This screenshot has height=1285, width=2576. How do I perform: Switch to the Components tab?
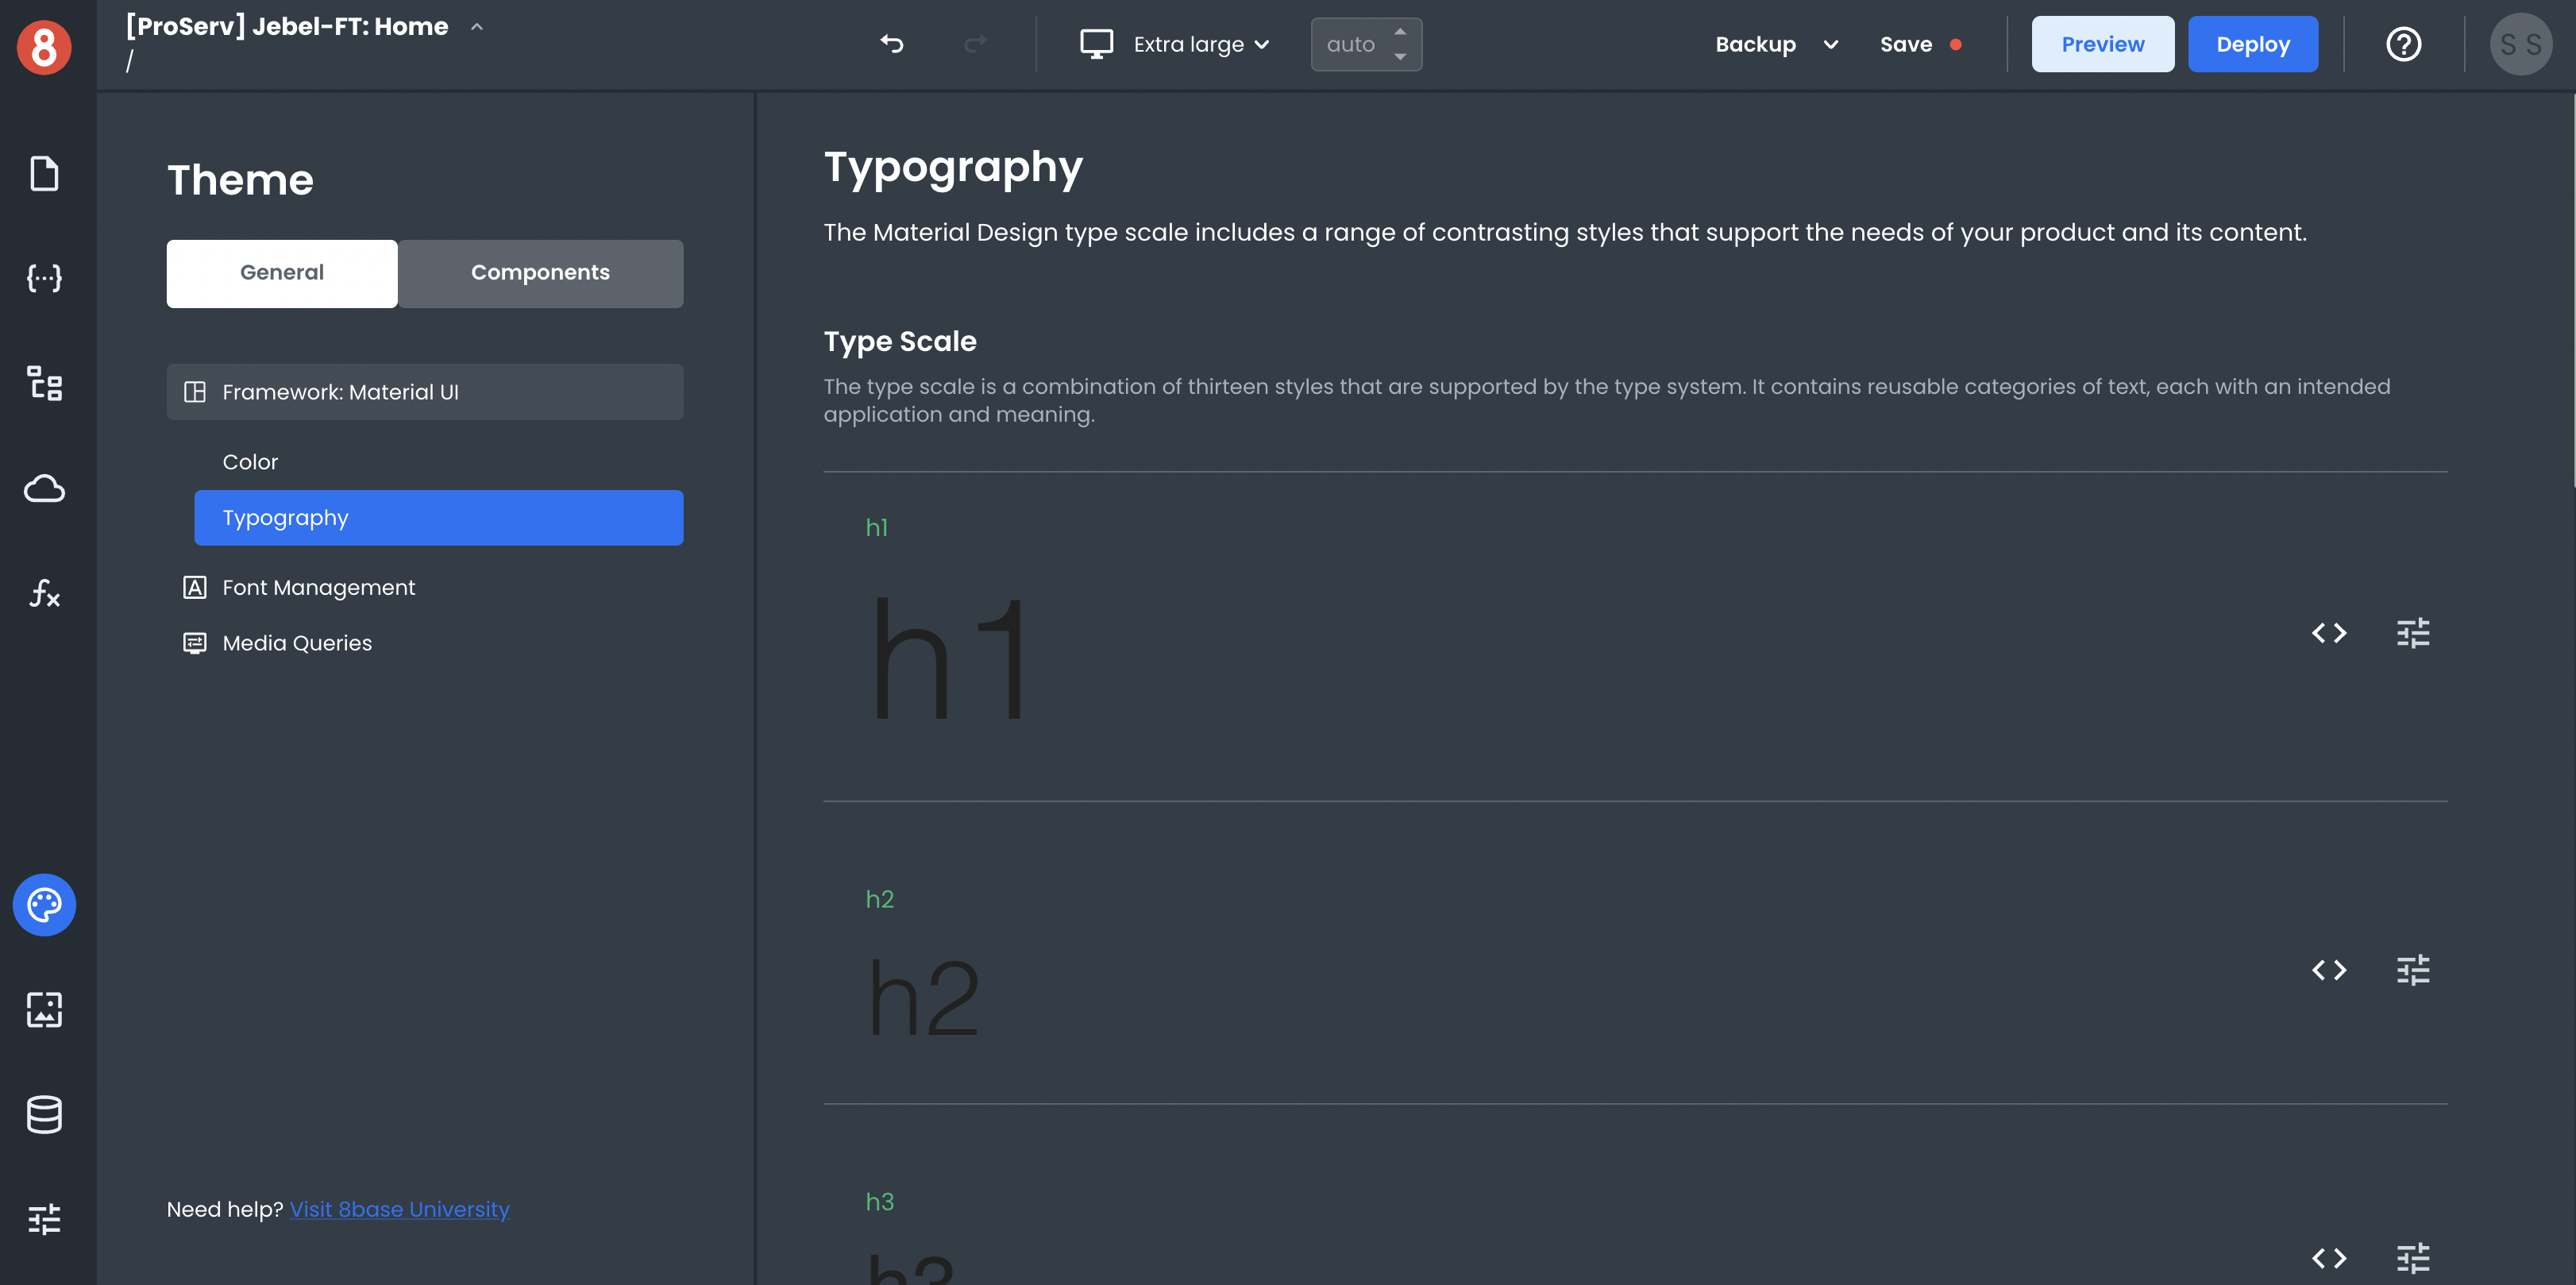[540, 273]
